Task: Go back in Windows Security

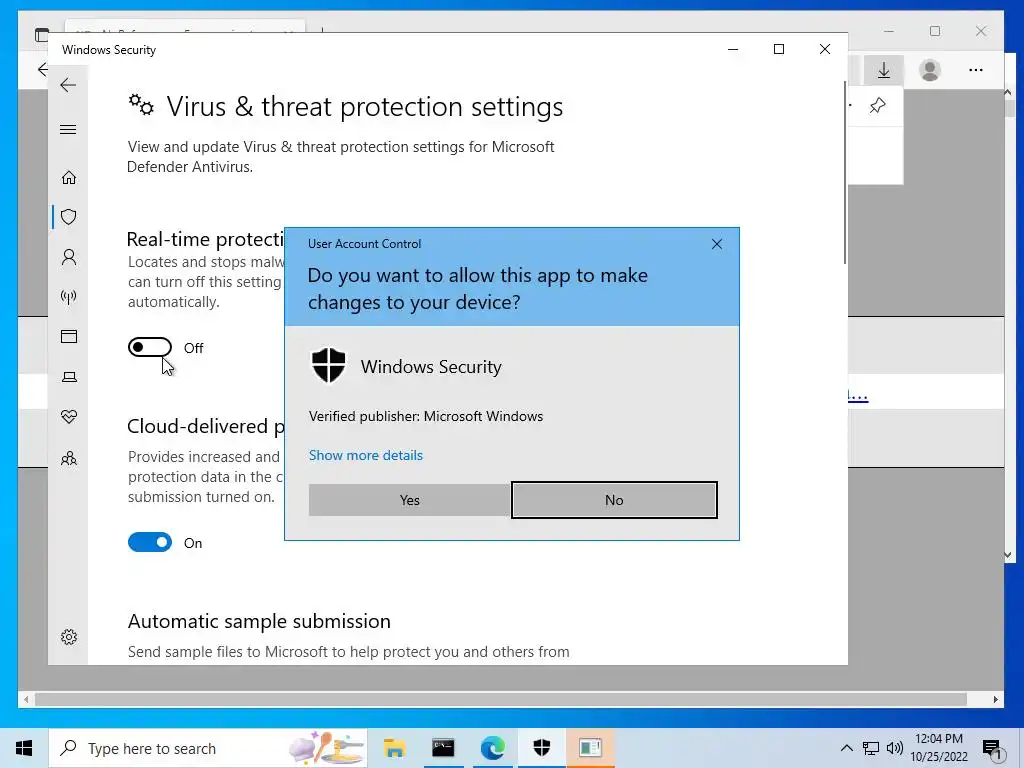Action: coord(68,85)
